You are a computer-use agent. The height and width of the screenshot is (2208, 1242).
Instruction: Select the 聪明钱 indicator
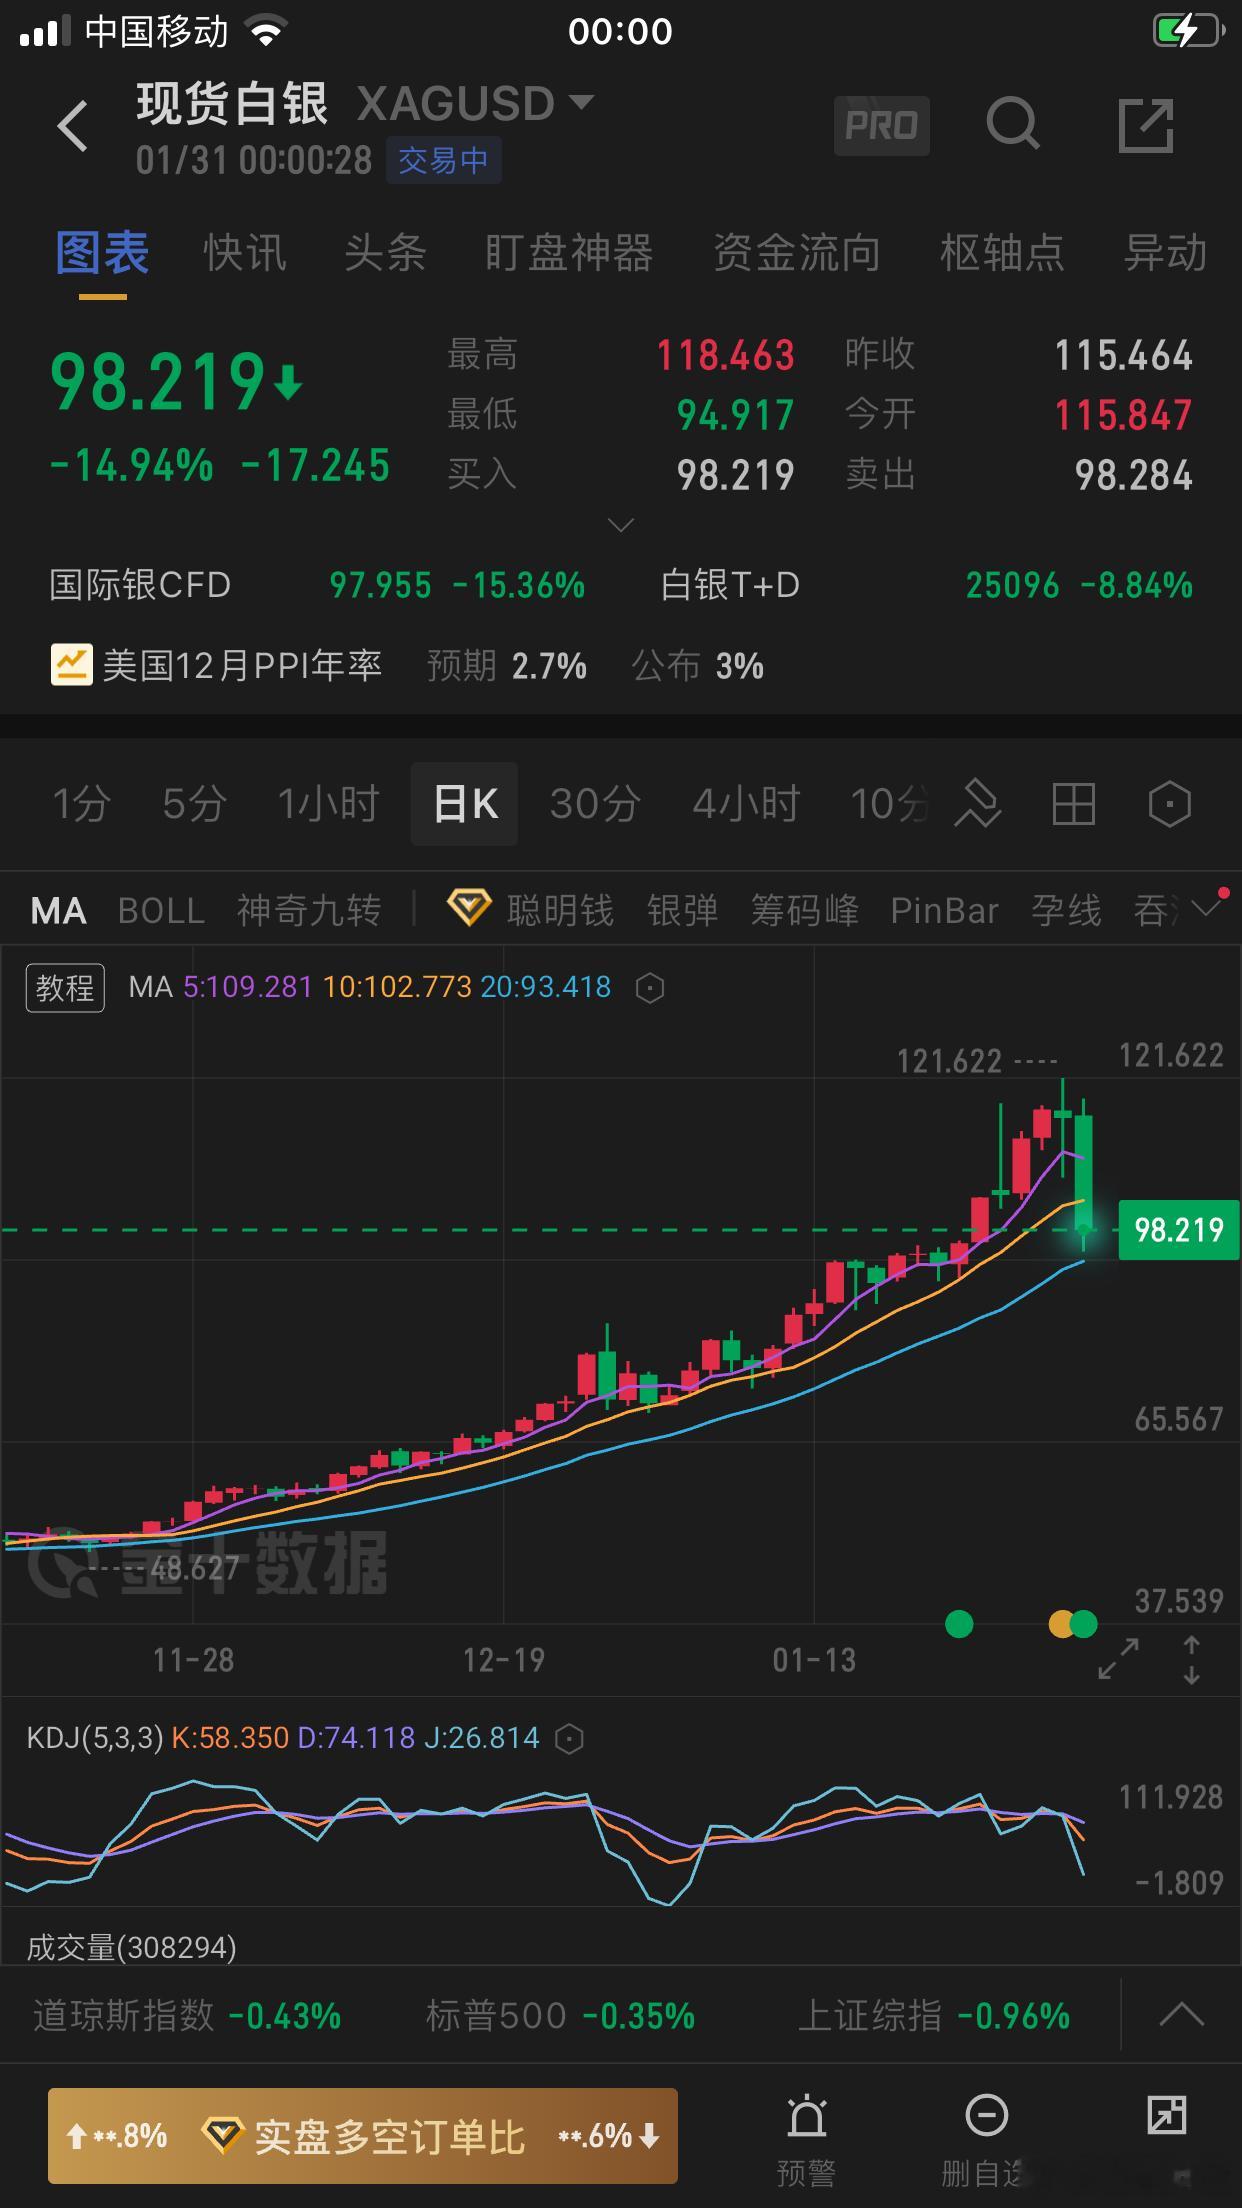[x=560, y=910]
